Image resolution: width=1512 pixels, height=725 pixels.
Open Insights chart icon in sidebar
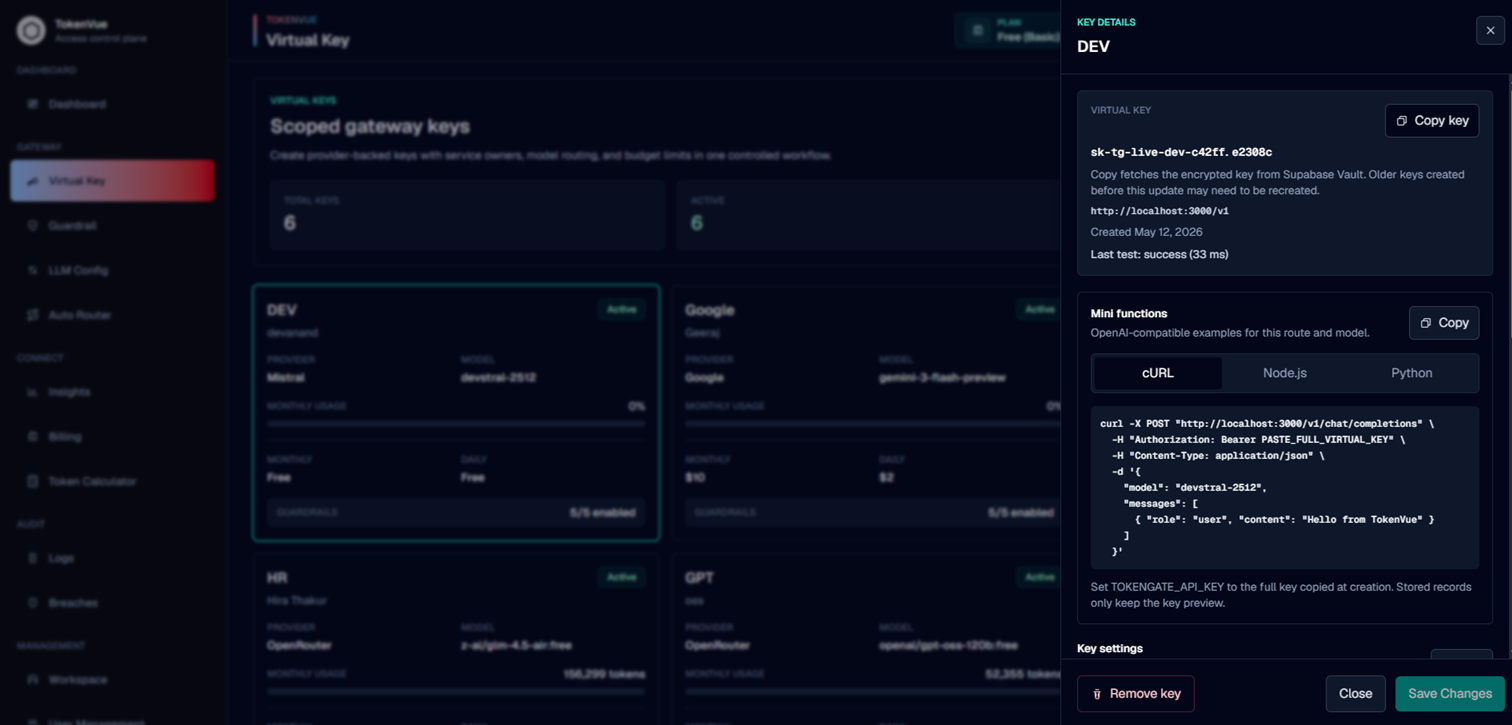[x=33, y=392]
